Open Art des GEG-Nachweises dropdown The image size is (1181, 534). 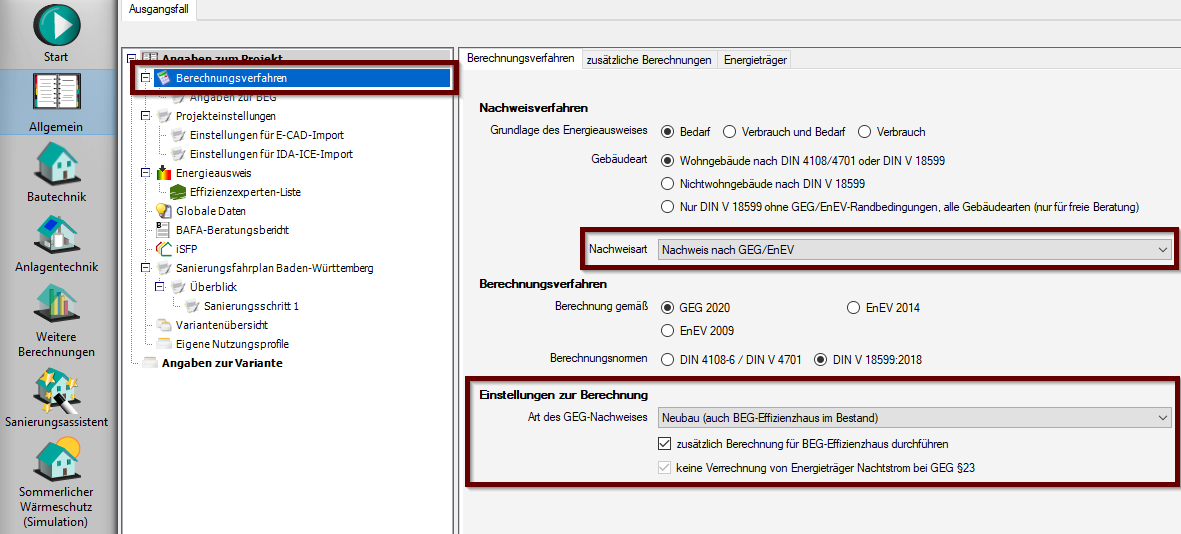[x=915, y=417]
